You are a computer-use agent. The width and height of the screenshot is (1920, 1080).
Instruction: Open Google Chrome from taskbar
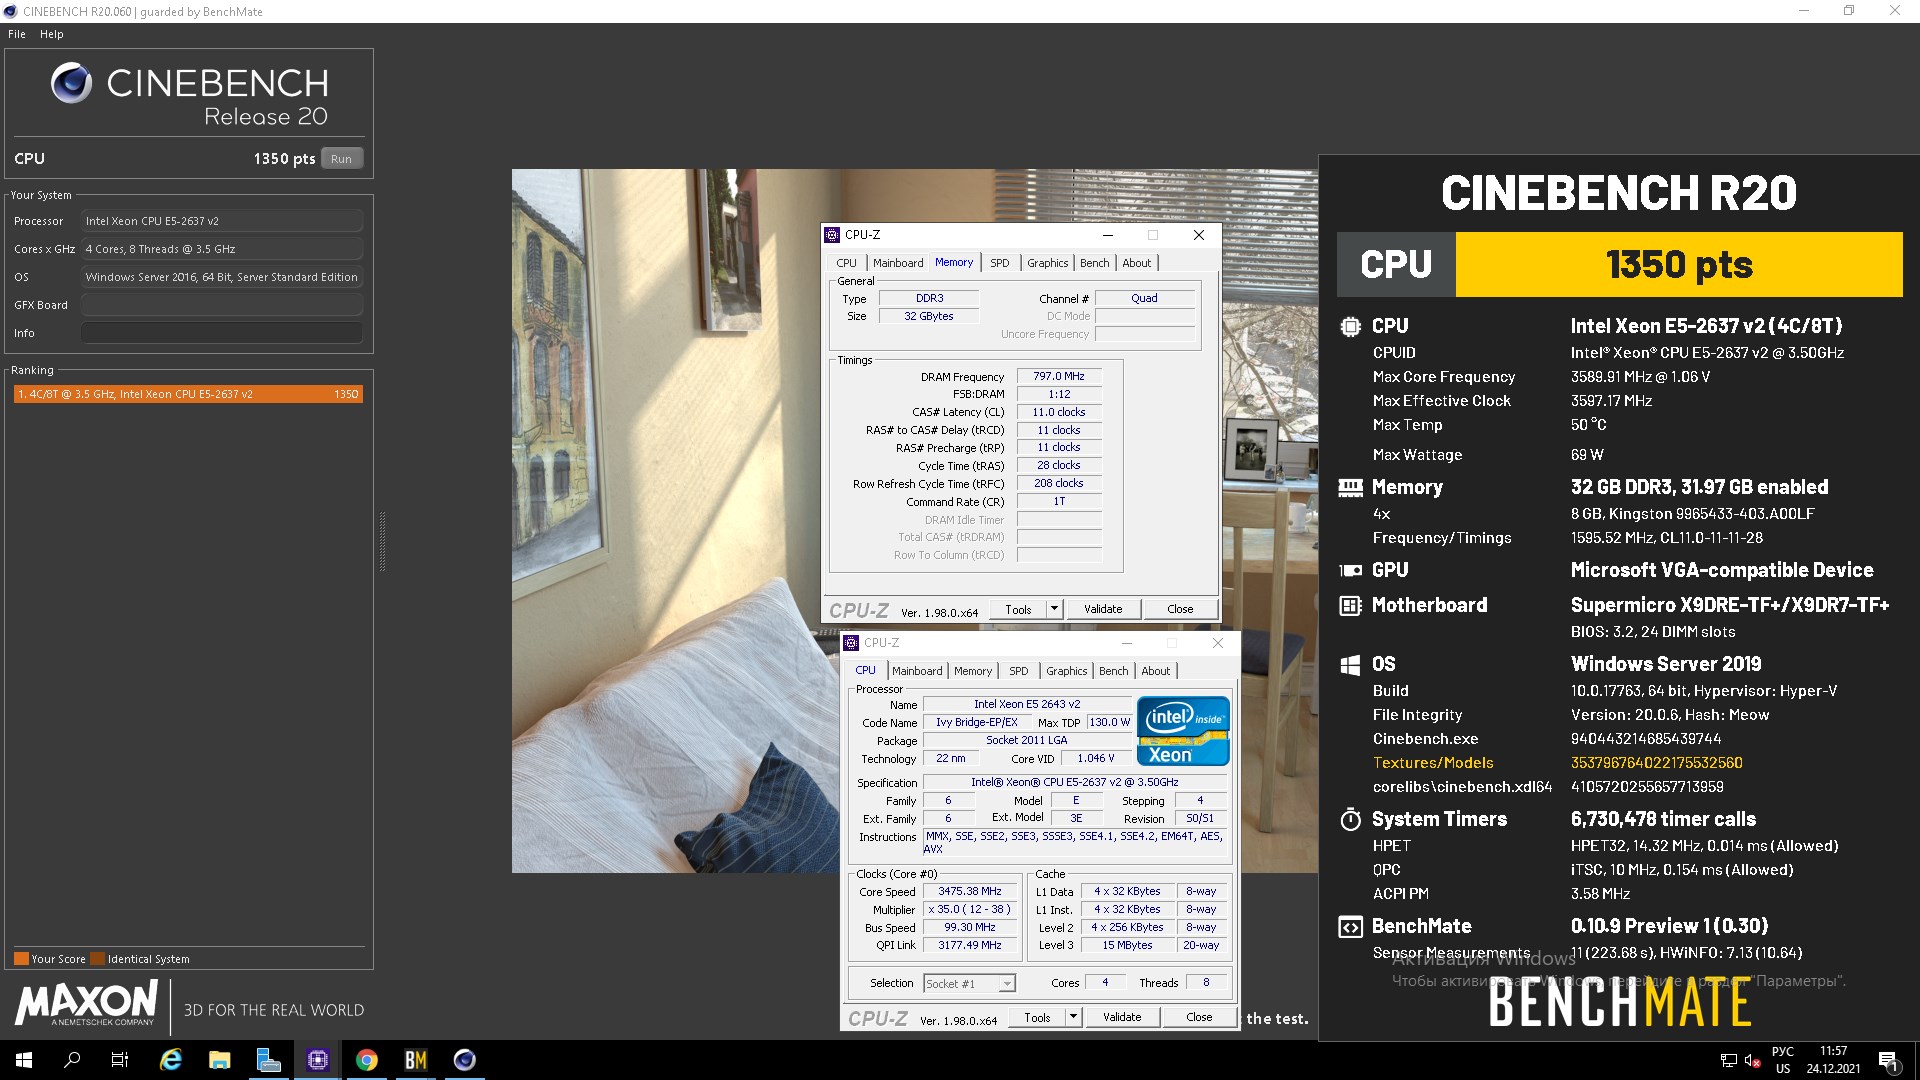pyautogui.click(x=367, y=1060)
